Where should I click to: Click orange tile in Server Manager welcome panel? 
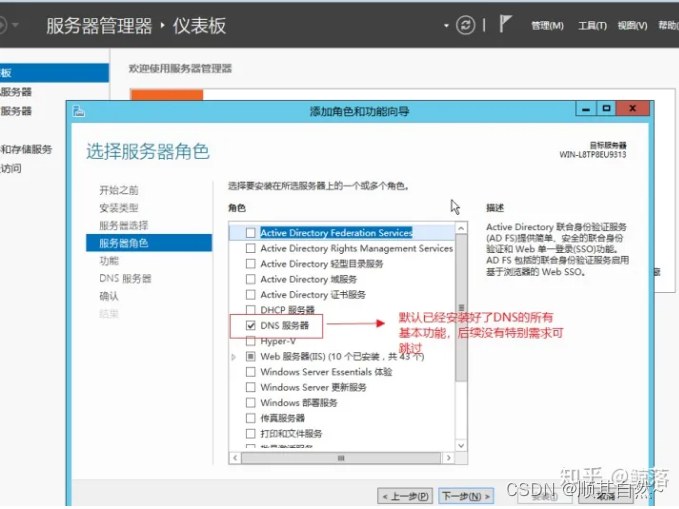pyautogui.click(x=167, y=94)
